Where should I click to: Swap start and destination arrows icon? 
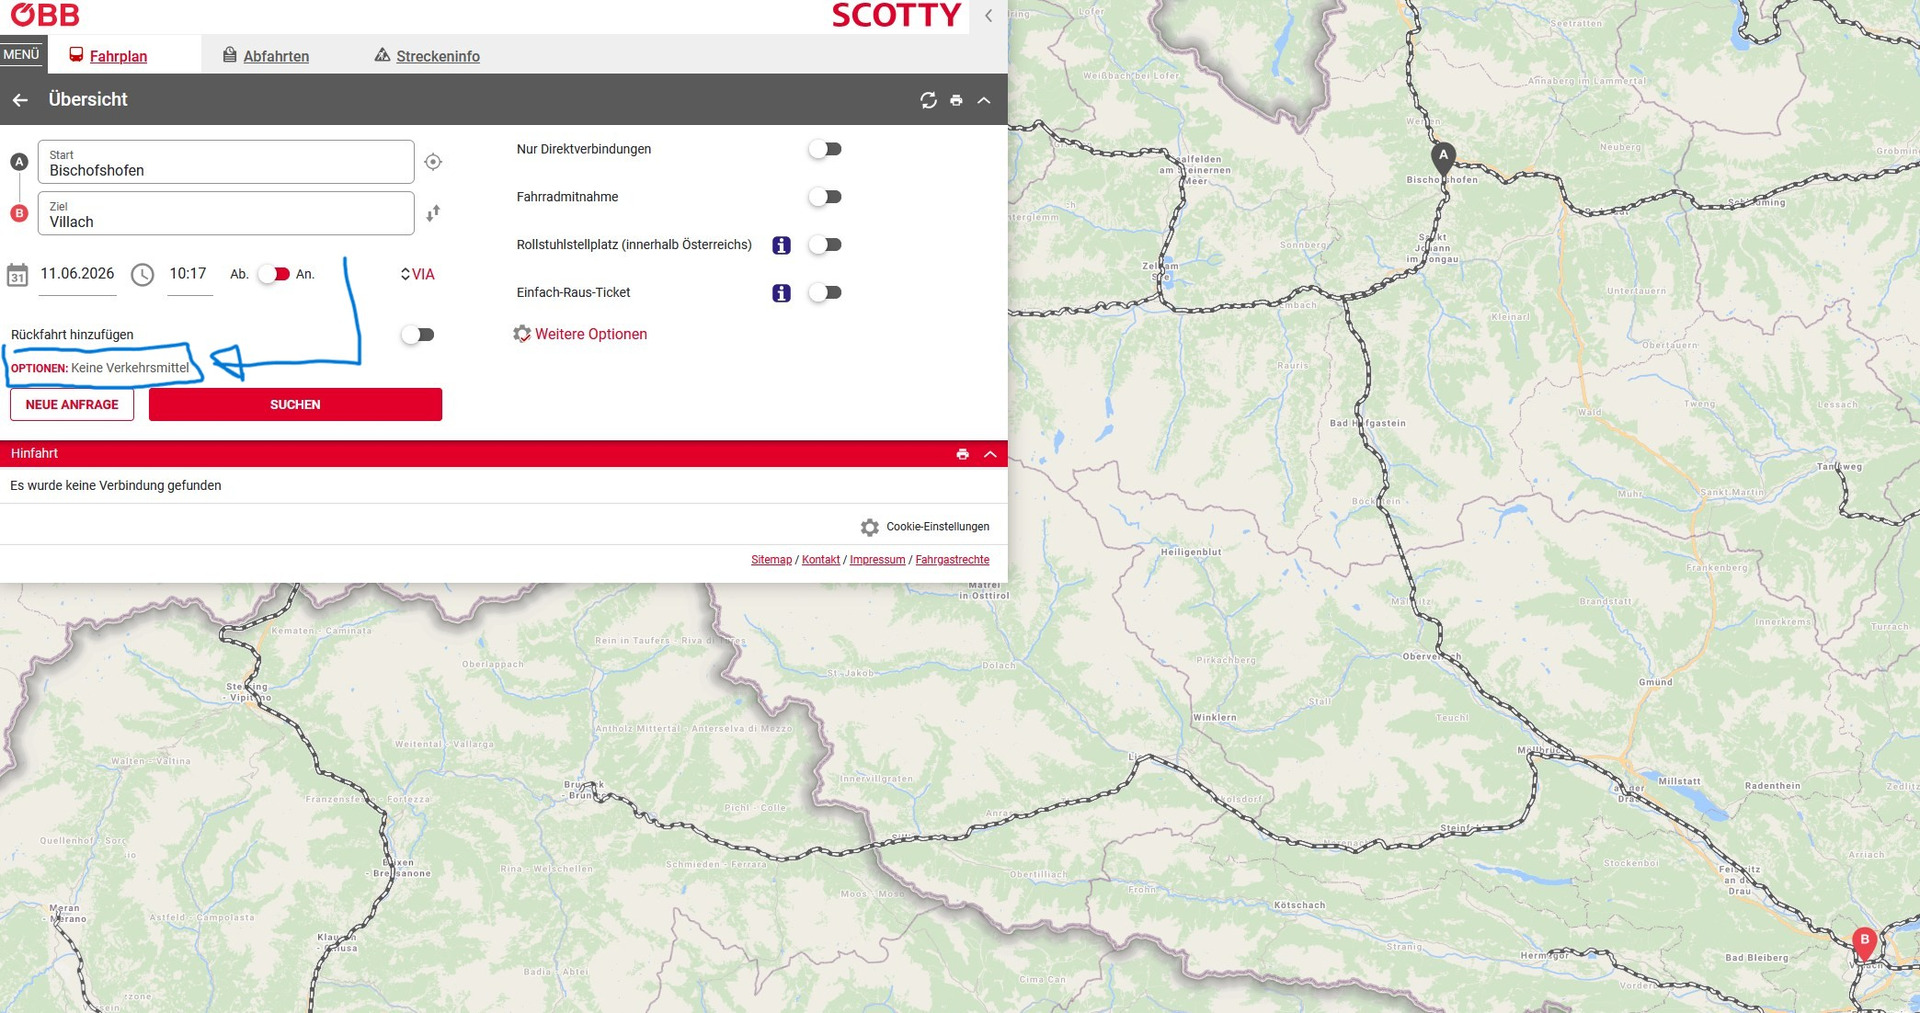click(433, 213)
